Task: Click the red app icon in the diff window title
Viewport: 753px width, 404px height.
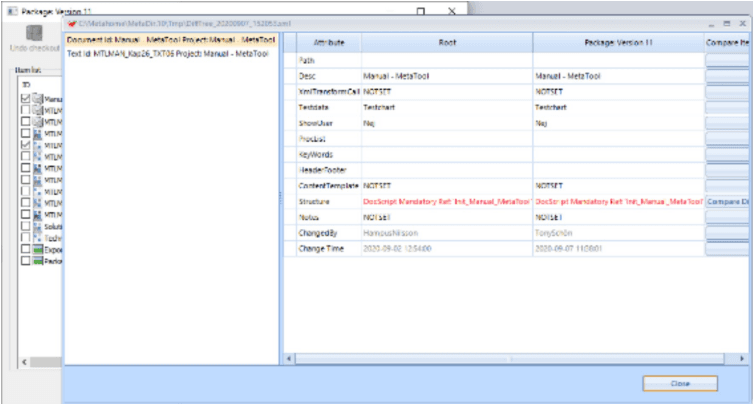Action: (73, 22)
